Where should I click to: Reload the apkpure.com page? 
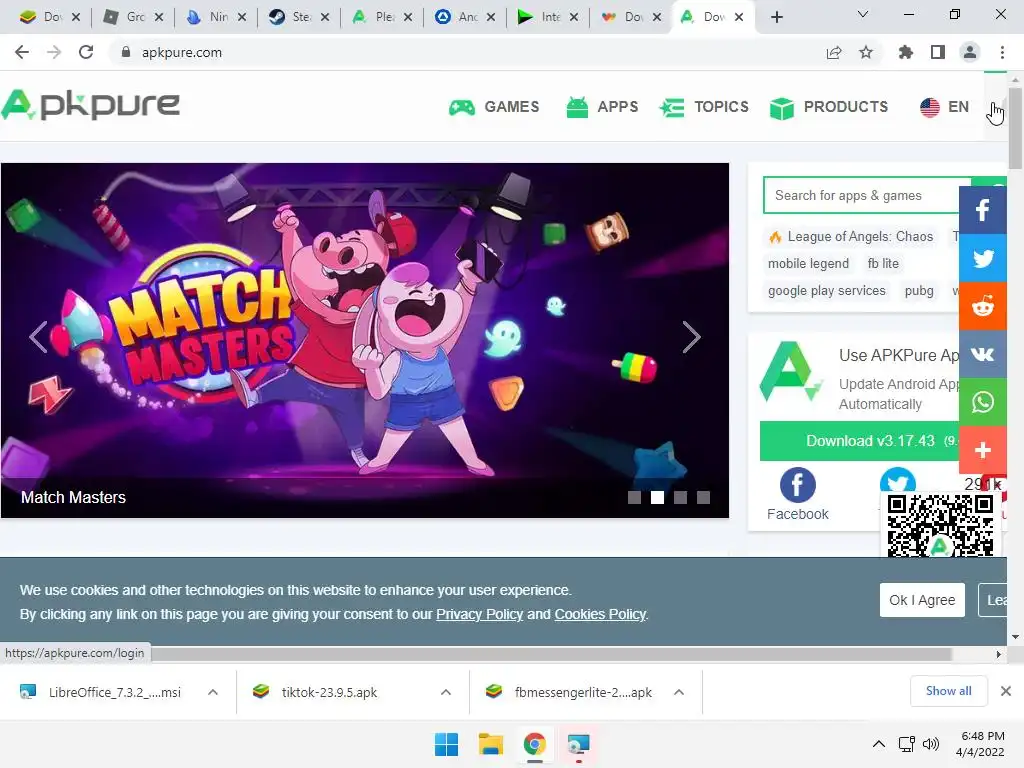[86, 52]
